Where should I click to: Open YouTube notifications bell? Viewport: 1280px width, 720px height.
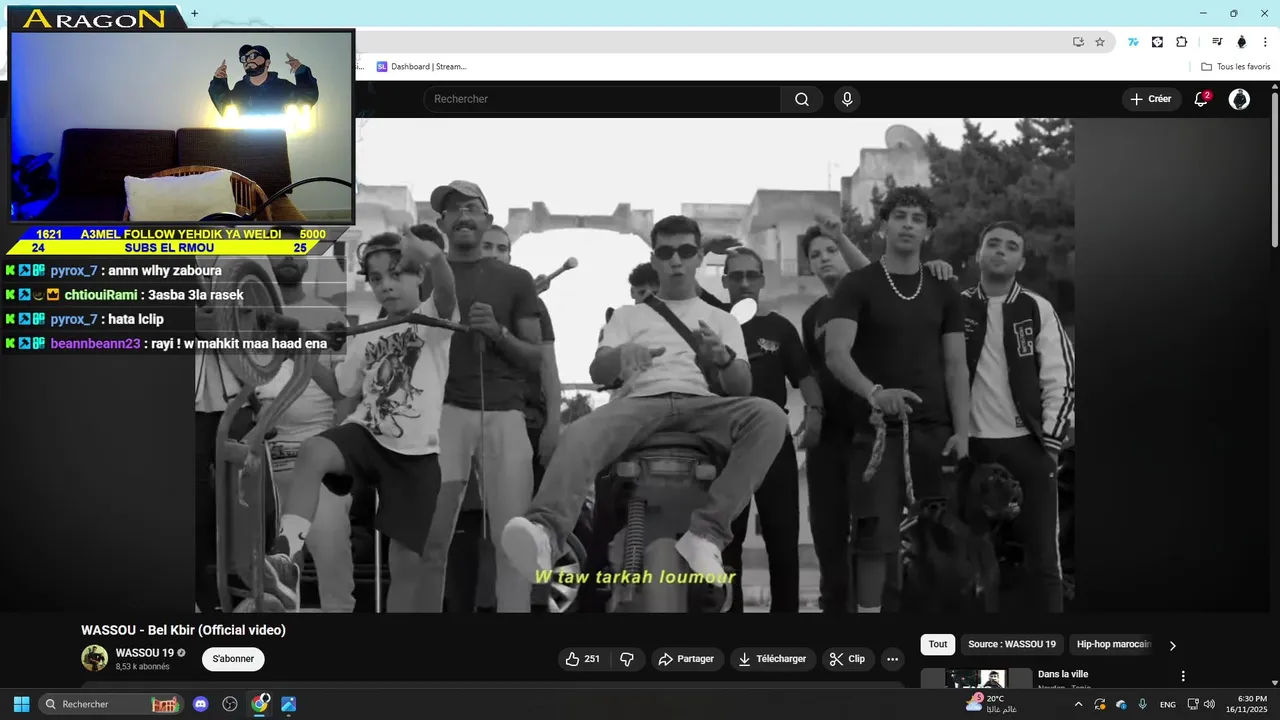click(1201, 99)
